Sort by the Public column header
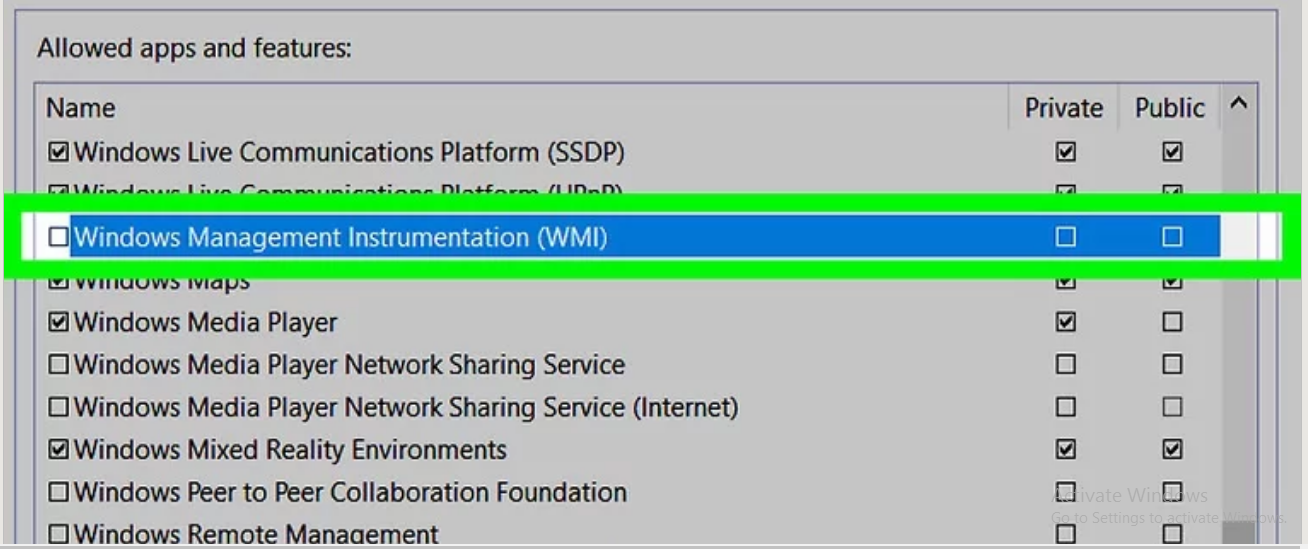The height and width of the screenshot is (549, 1308). [1170, 108]
